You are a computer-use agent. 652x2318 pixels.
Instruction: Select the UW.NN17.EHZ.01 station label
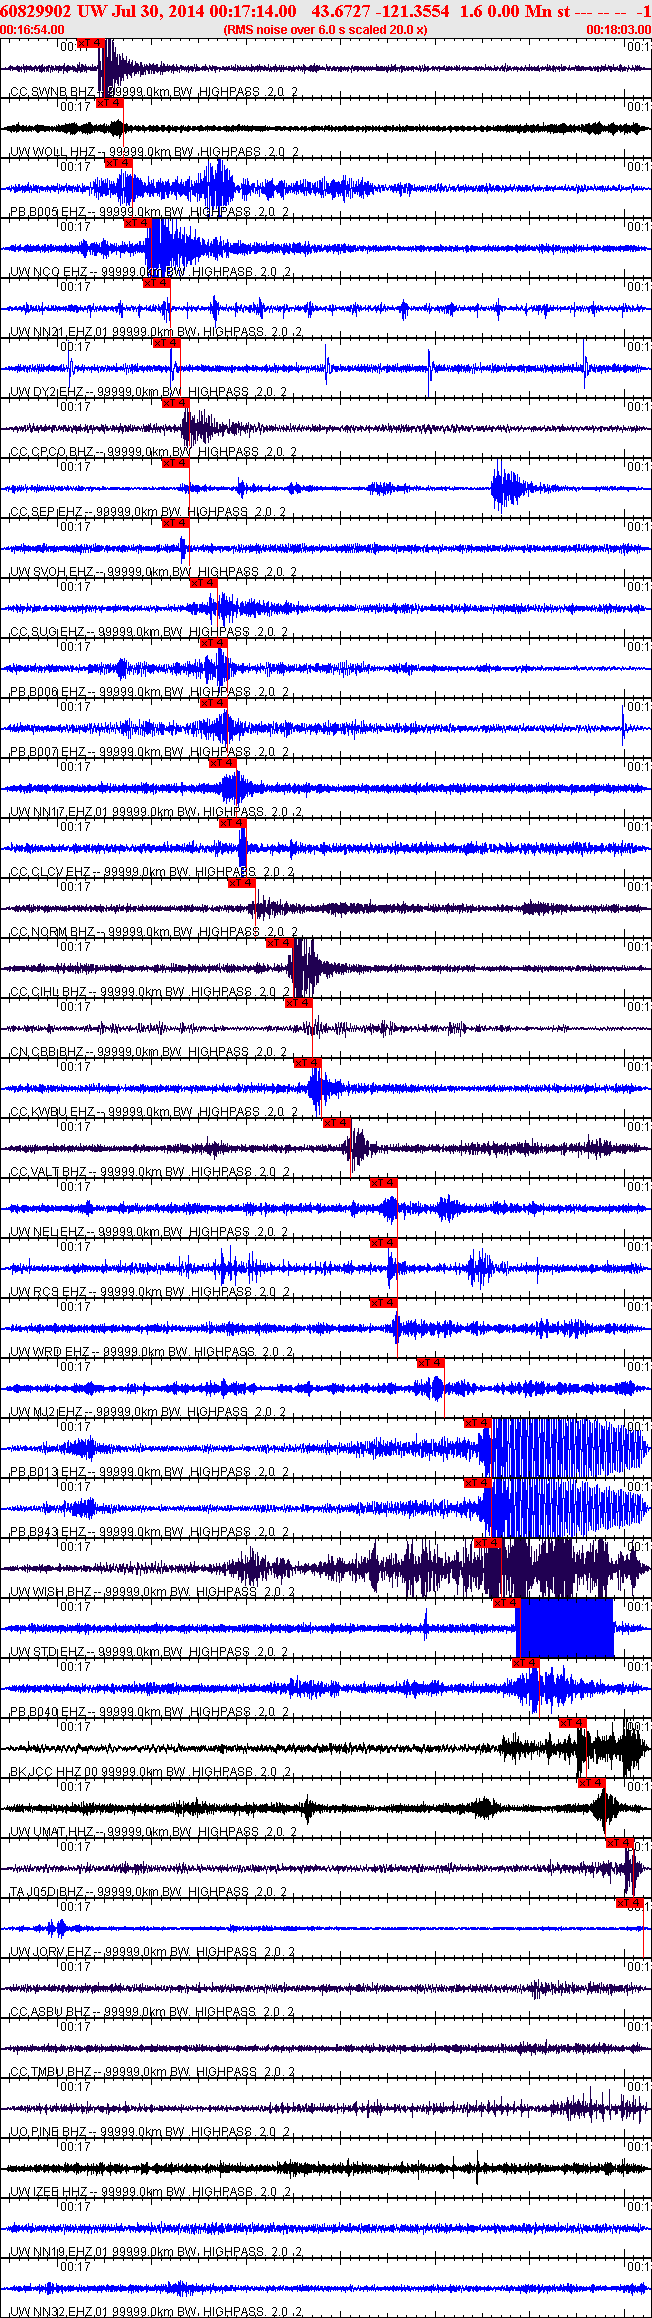(x=59, y=812)
